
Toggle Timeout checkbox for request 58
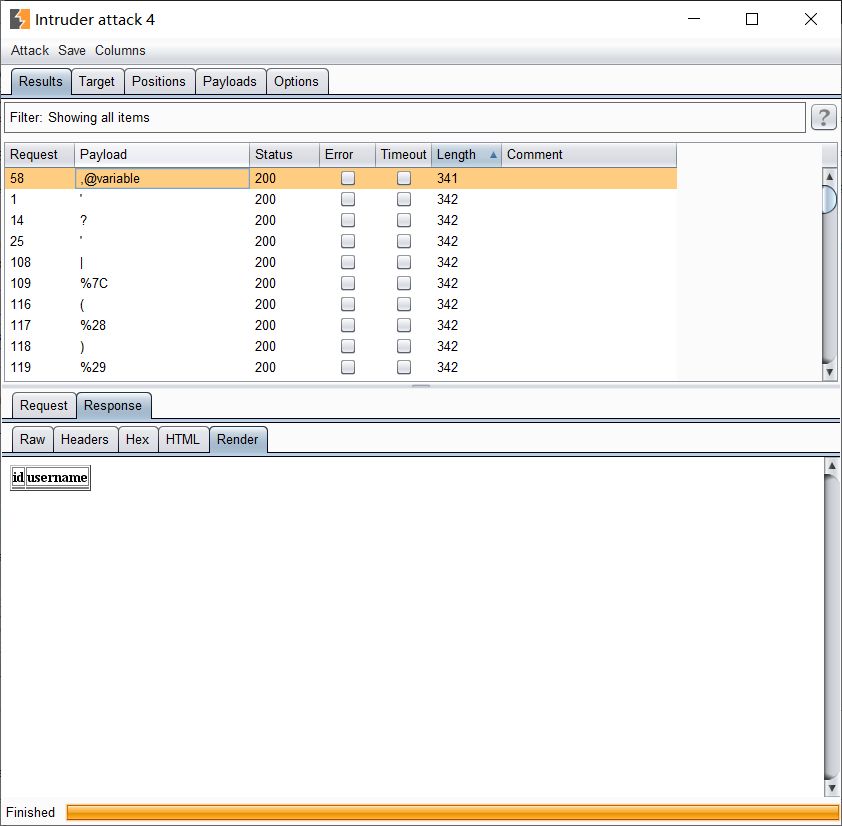pyautogui.click(x=404, y=178)
